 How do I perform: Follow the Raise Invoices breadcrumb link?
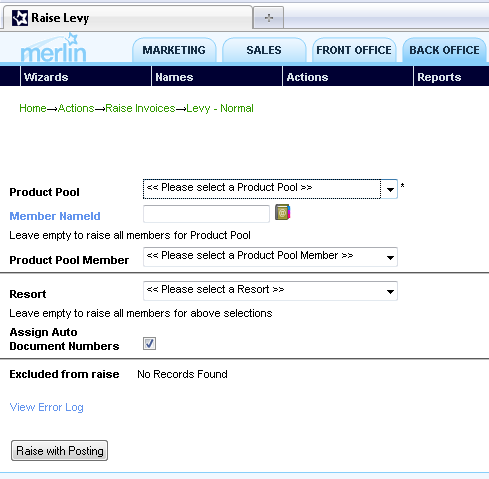pos(140,108)
